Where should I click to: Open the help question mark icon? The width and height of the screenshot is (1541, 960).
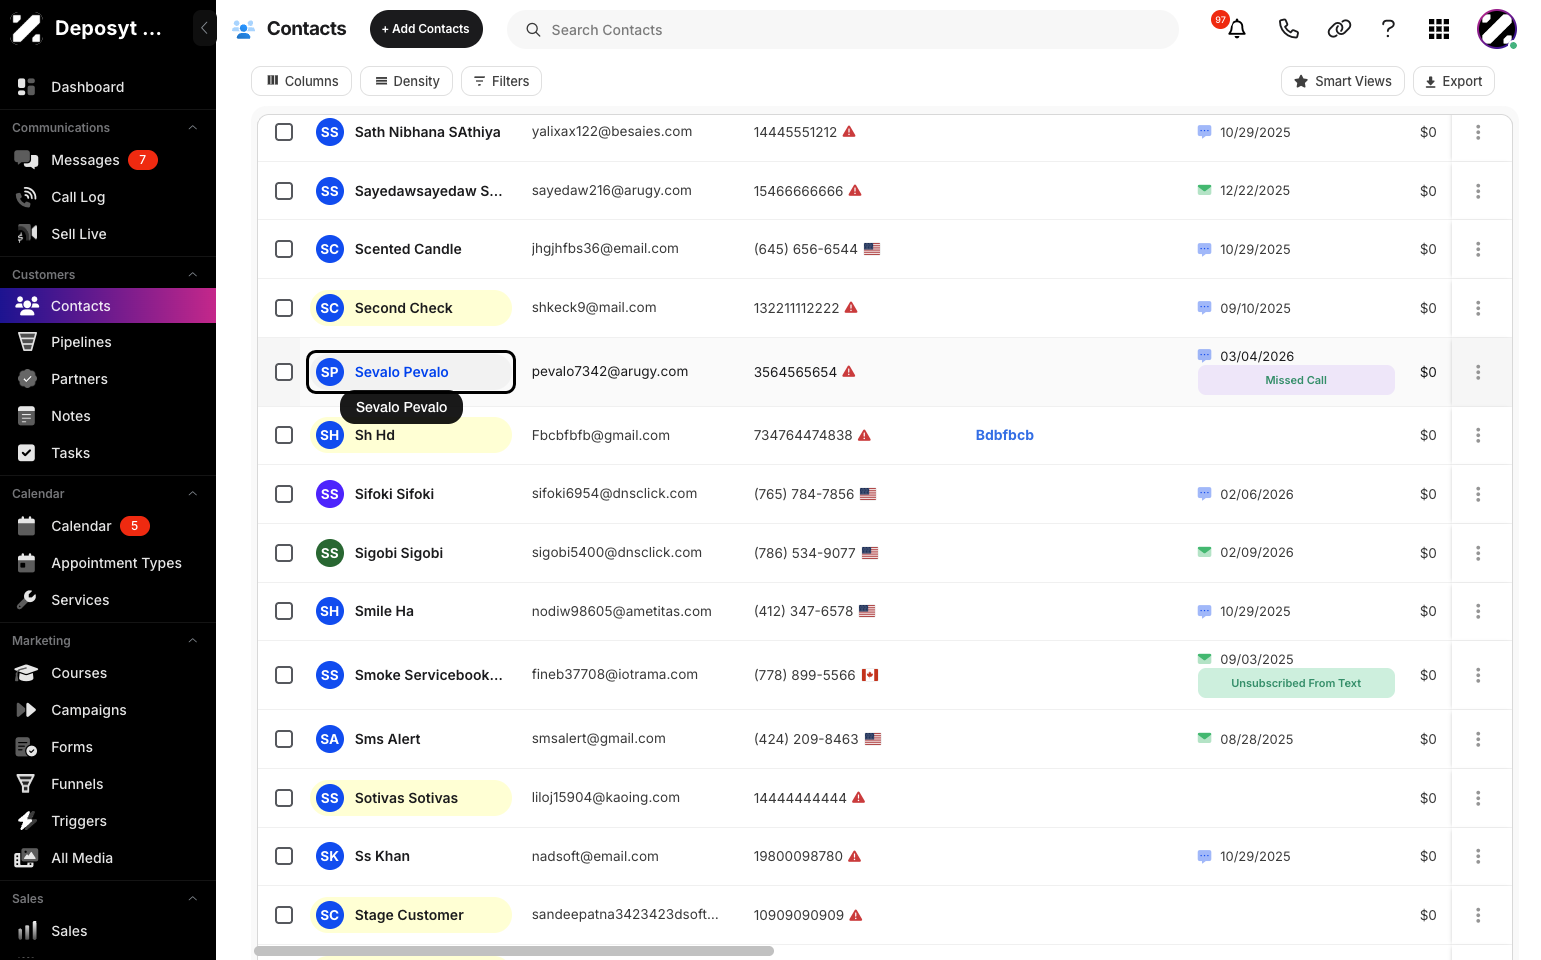coord(1388,29)
